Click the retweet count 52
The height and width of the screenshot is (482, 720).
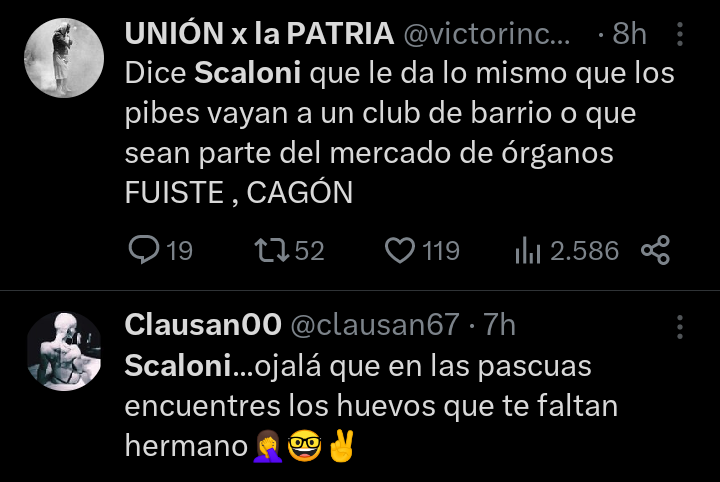(x=309, y=251)
